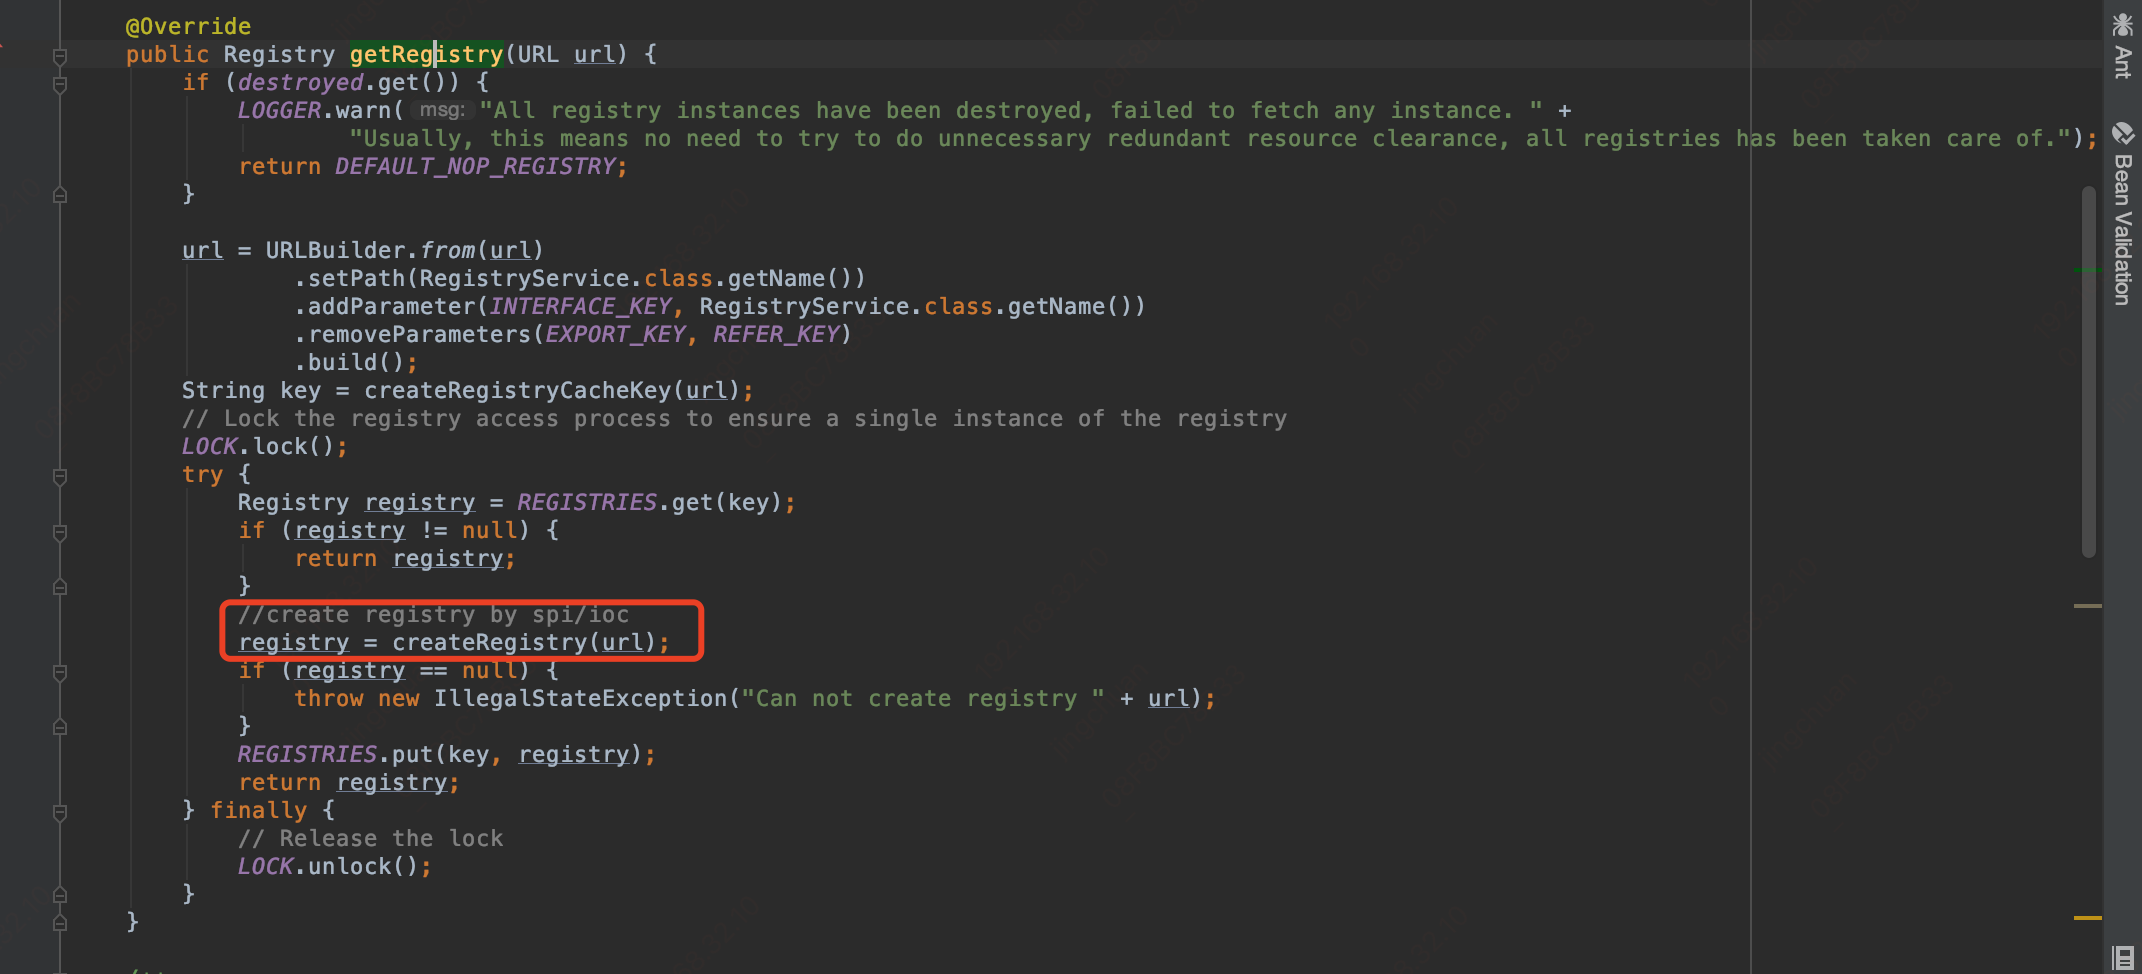This screenshot has width=2142, height=974.
Task: Jump to the gray-yellow warning stripe mark
Action: tap(2088, 606)
